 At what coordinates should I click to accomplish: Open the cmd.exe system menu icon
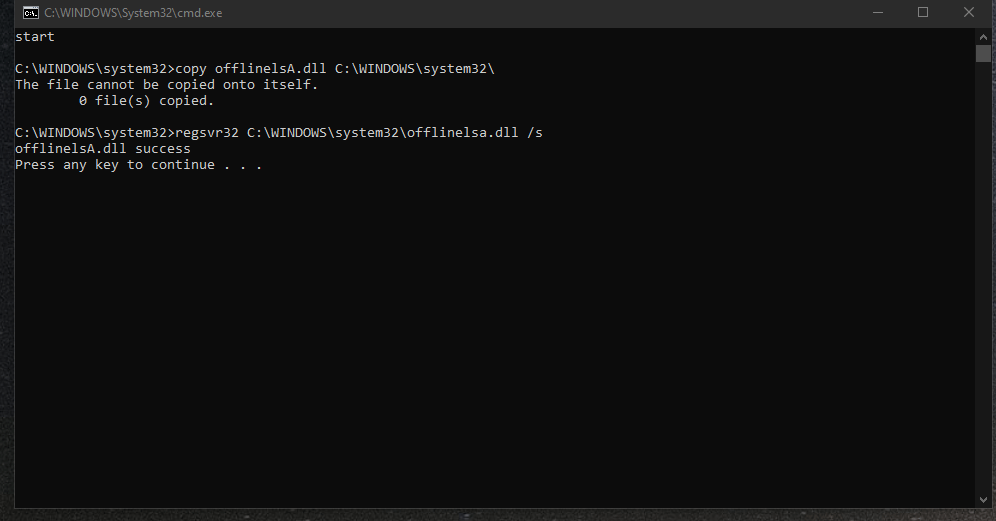pos(30,13)
